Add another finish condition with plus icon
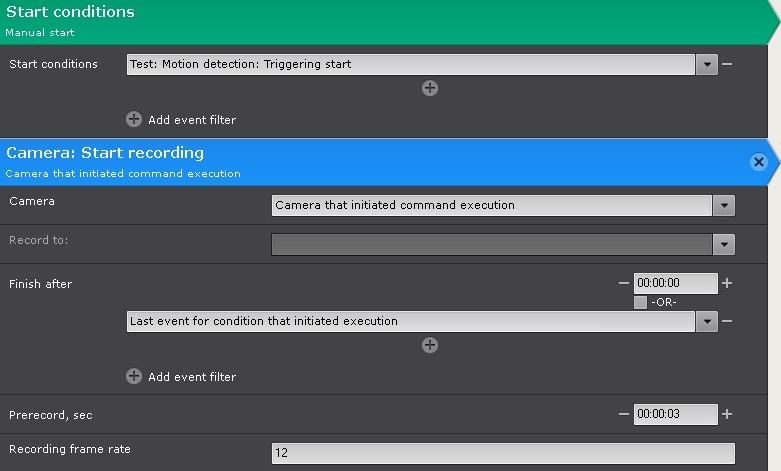The width and height of the screenshot is (781, 471). pyautogui.click(x=430, y=345)
